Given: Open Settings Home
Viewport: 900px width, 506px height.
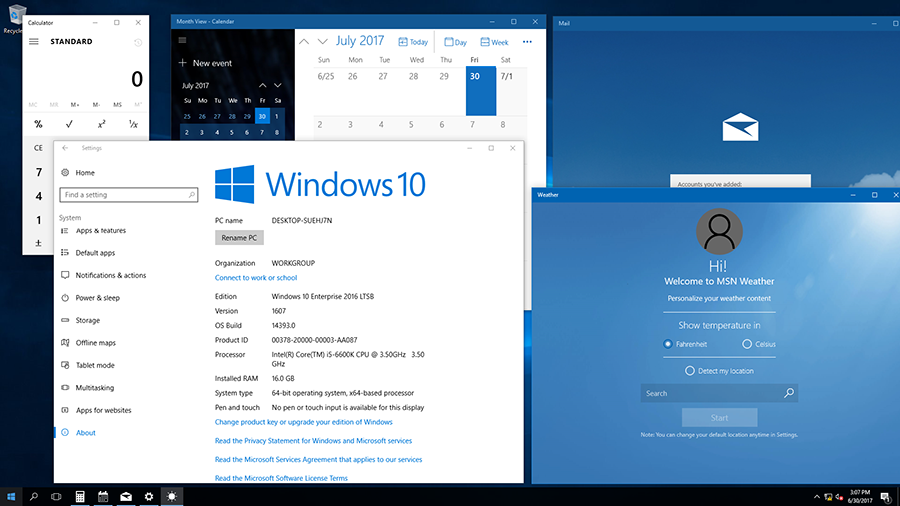Looking at the screenshot, I should (x=78, y=173).
